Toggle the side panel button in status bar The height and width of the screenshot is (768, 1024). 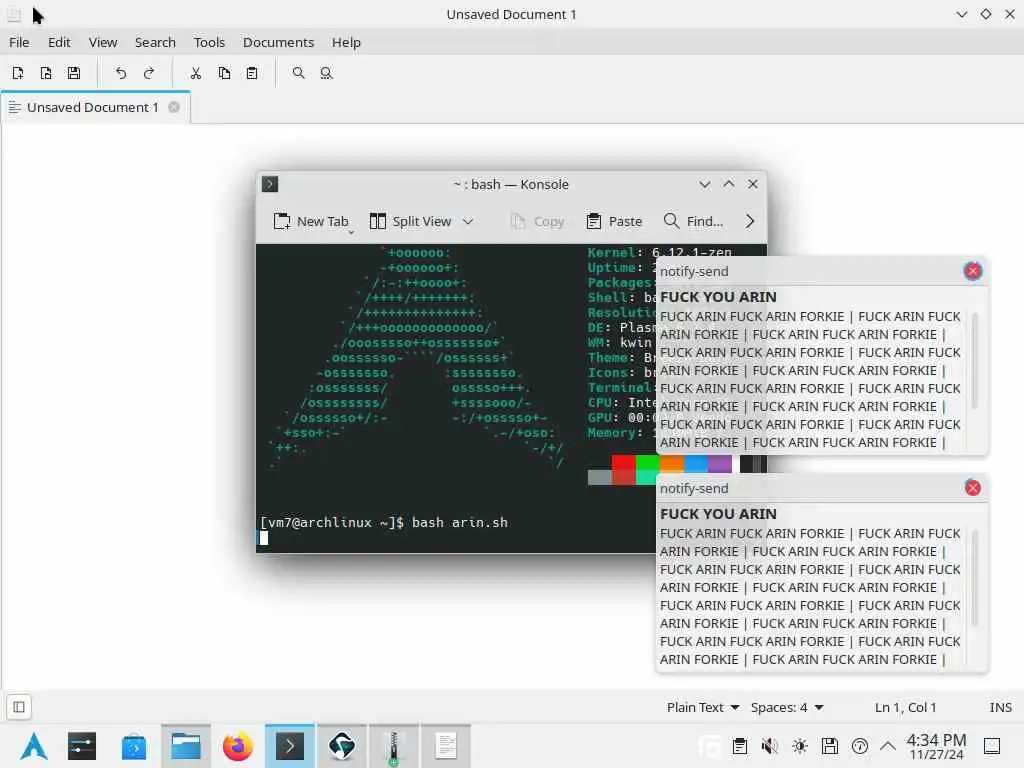19,707
